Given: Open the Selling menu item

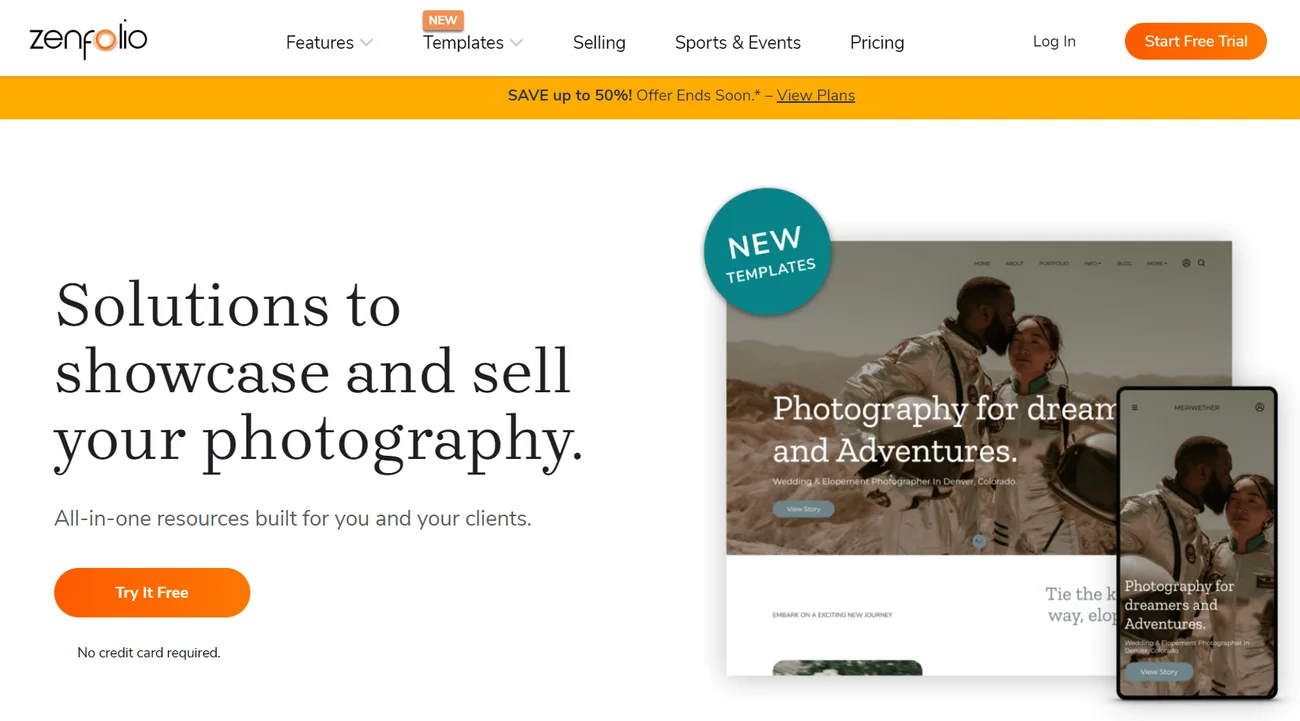Looking at the screenshot, I should click(599, 43).
